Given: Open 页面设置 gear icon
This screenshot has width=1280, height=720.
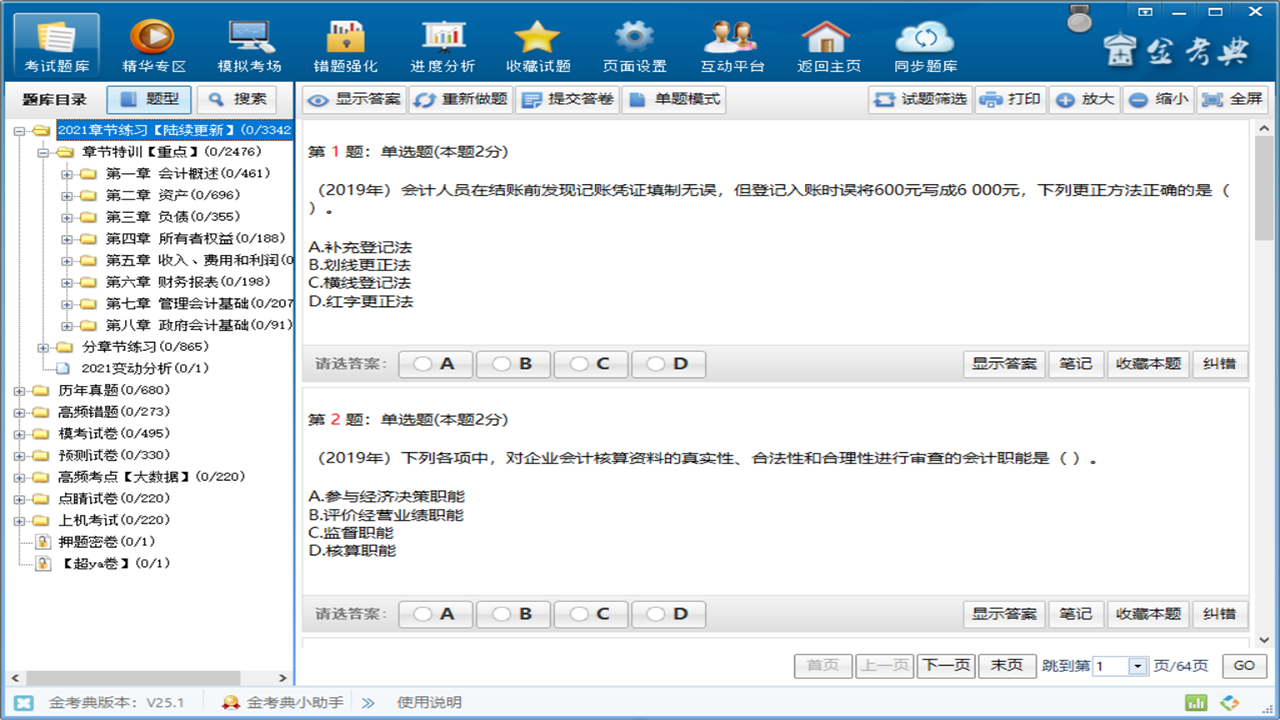Looking at the screenshot, I should point(634,46).
